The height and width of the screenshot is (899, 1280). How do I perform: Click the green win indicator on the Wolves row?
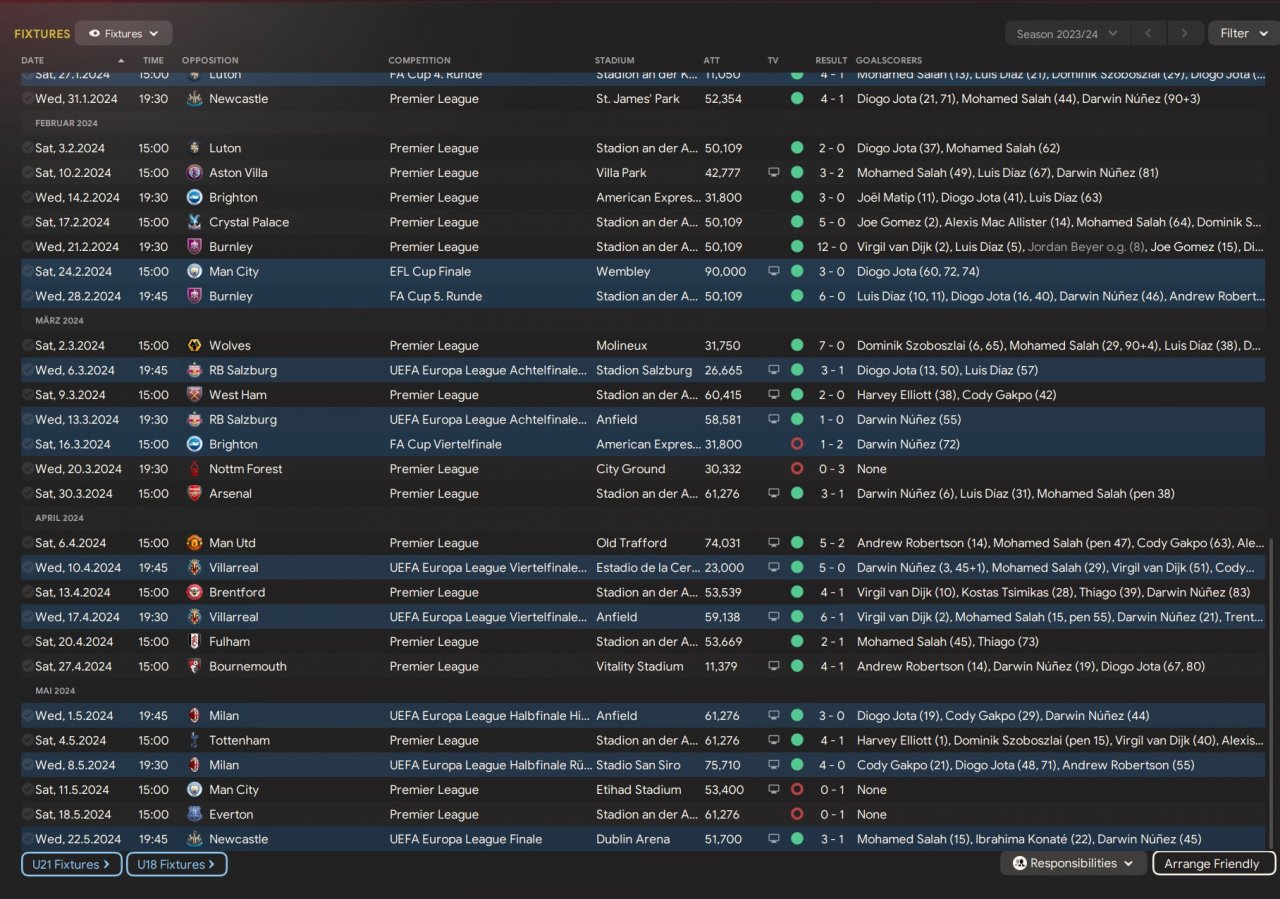pyautogui.click(x=797, y=346)
